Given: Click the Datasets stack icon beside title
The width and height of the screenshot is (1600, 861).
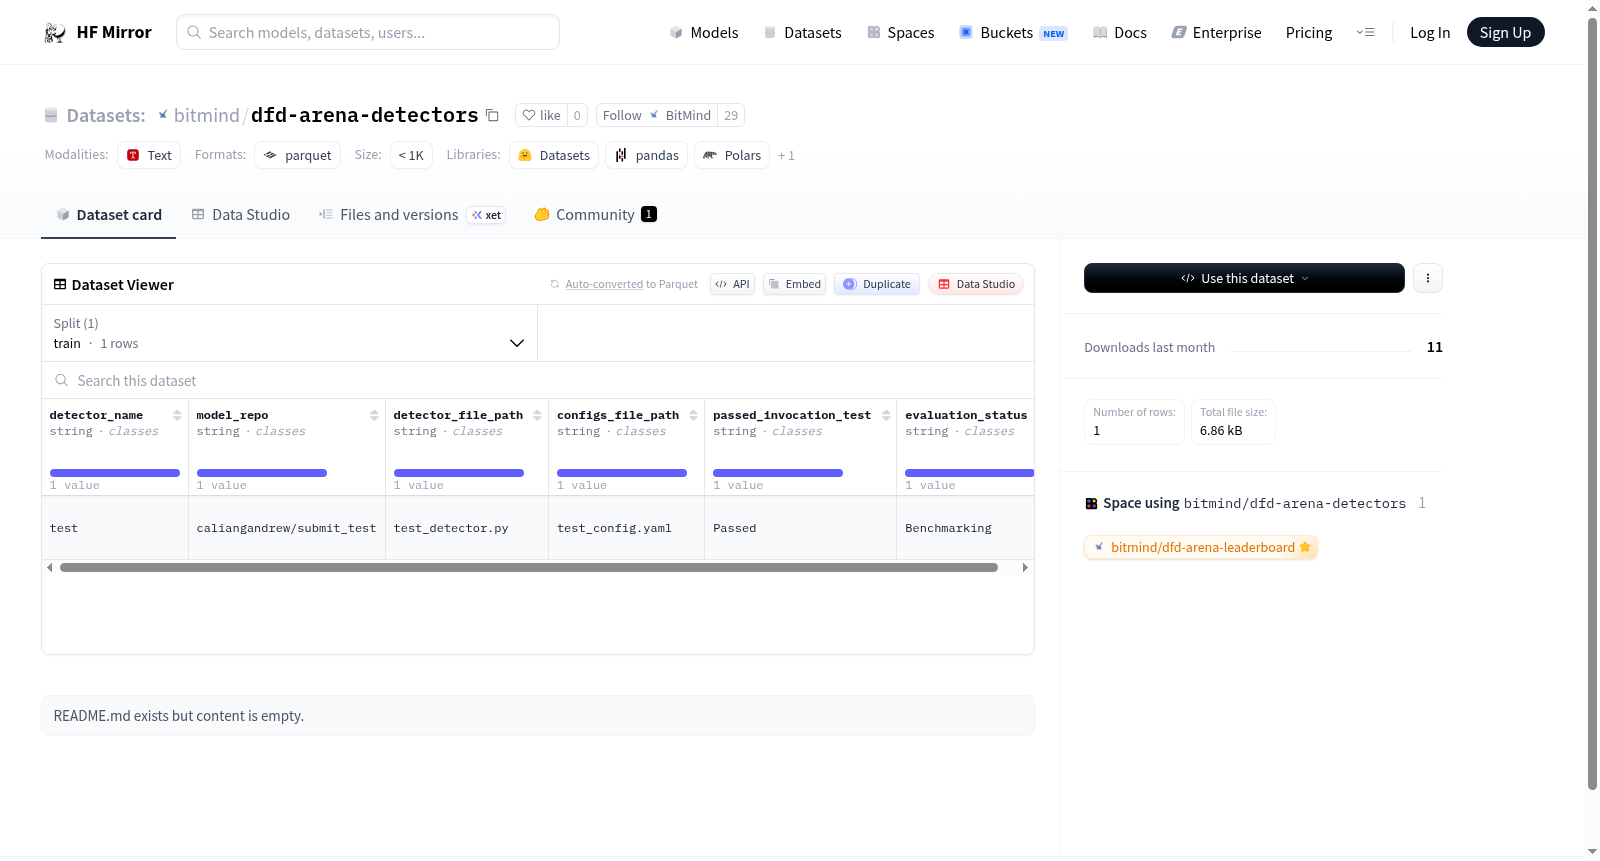Looking at the screenshot, I should pyautogui.click(x=51, y=115).
